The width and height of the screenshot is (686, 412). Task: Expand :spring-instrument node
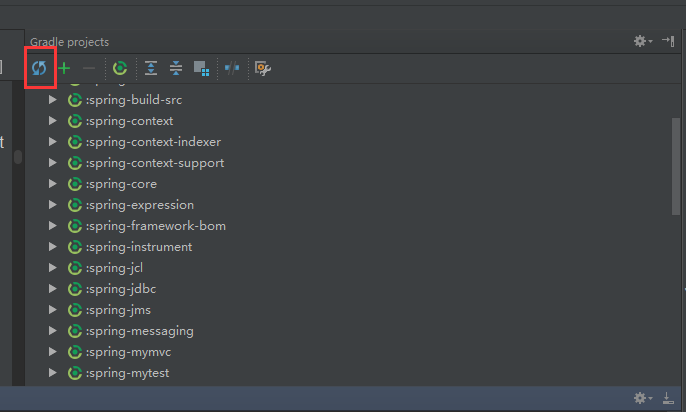click(x=52, y=247)
